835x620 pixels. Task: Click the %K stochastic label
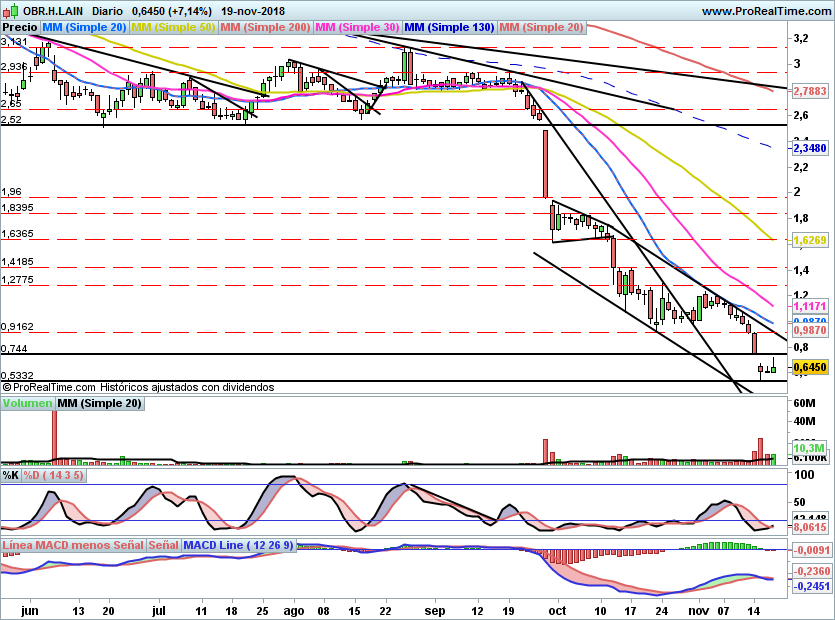click(x=11, y=475)
